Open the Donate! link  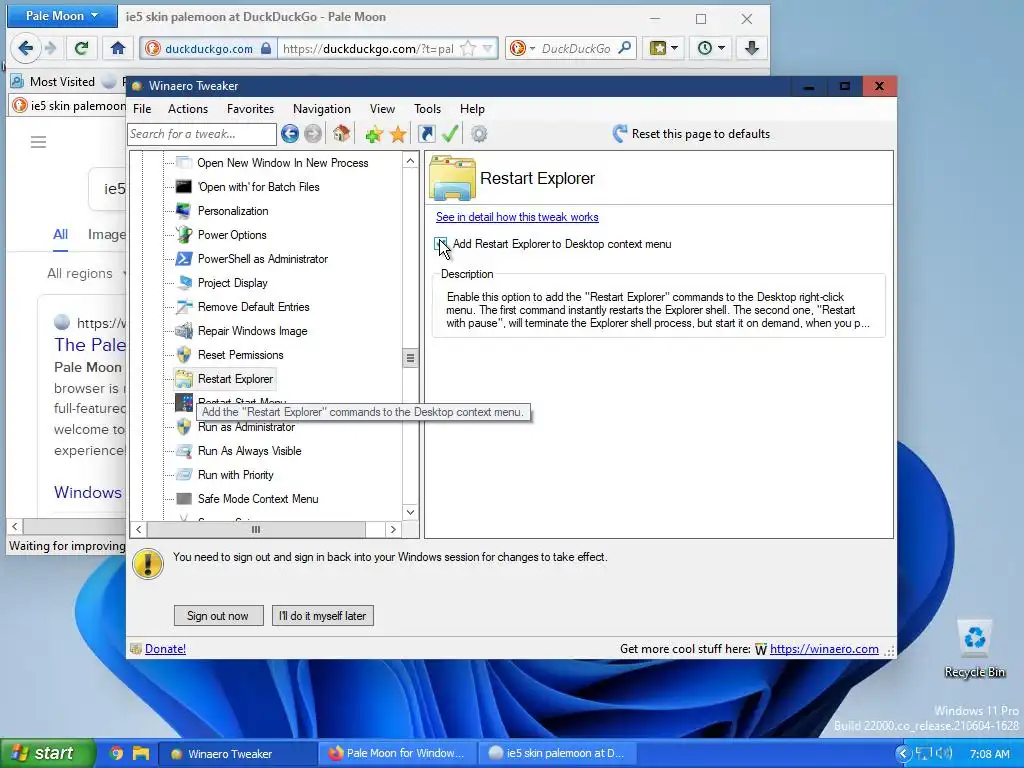165,648
